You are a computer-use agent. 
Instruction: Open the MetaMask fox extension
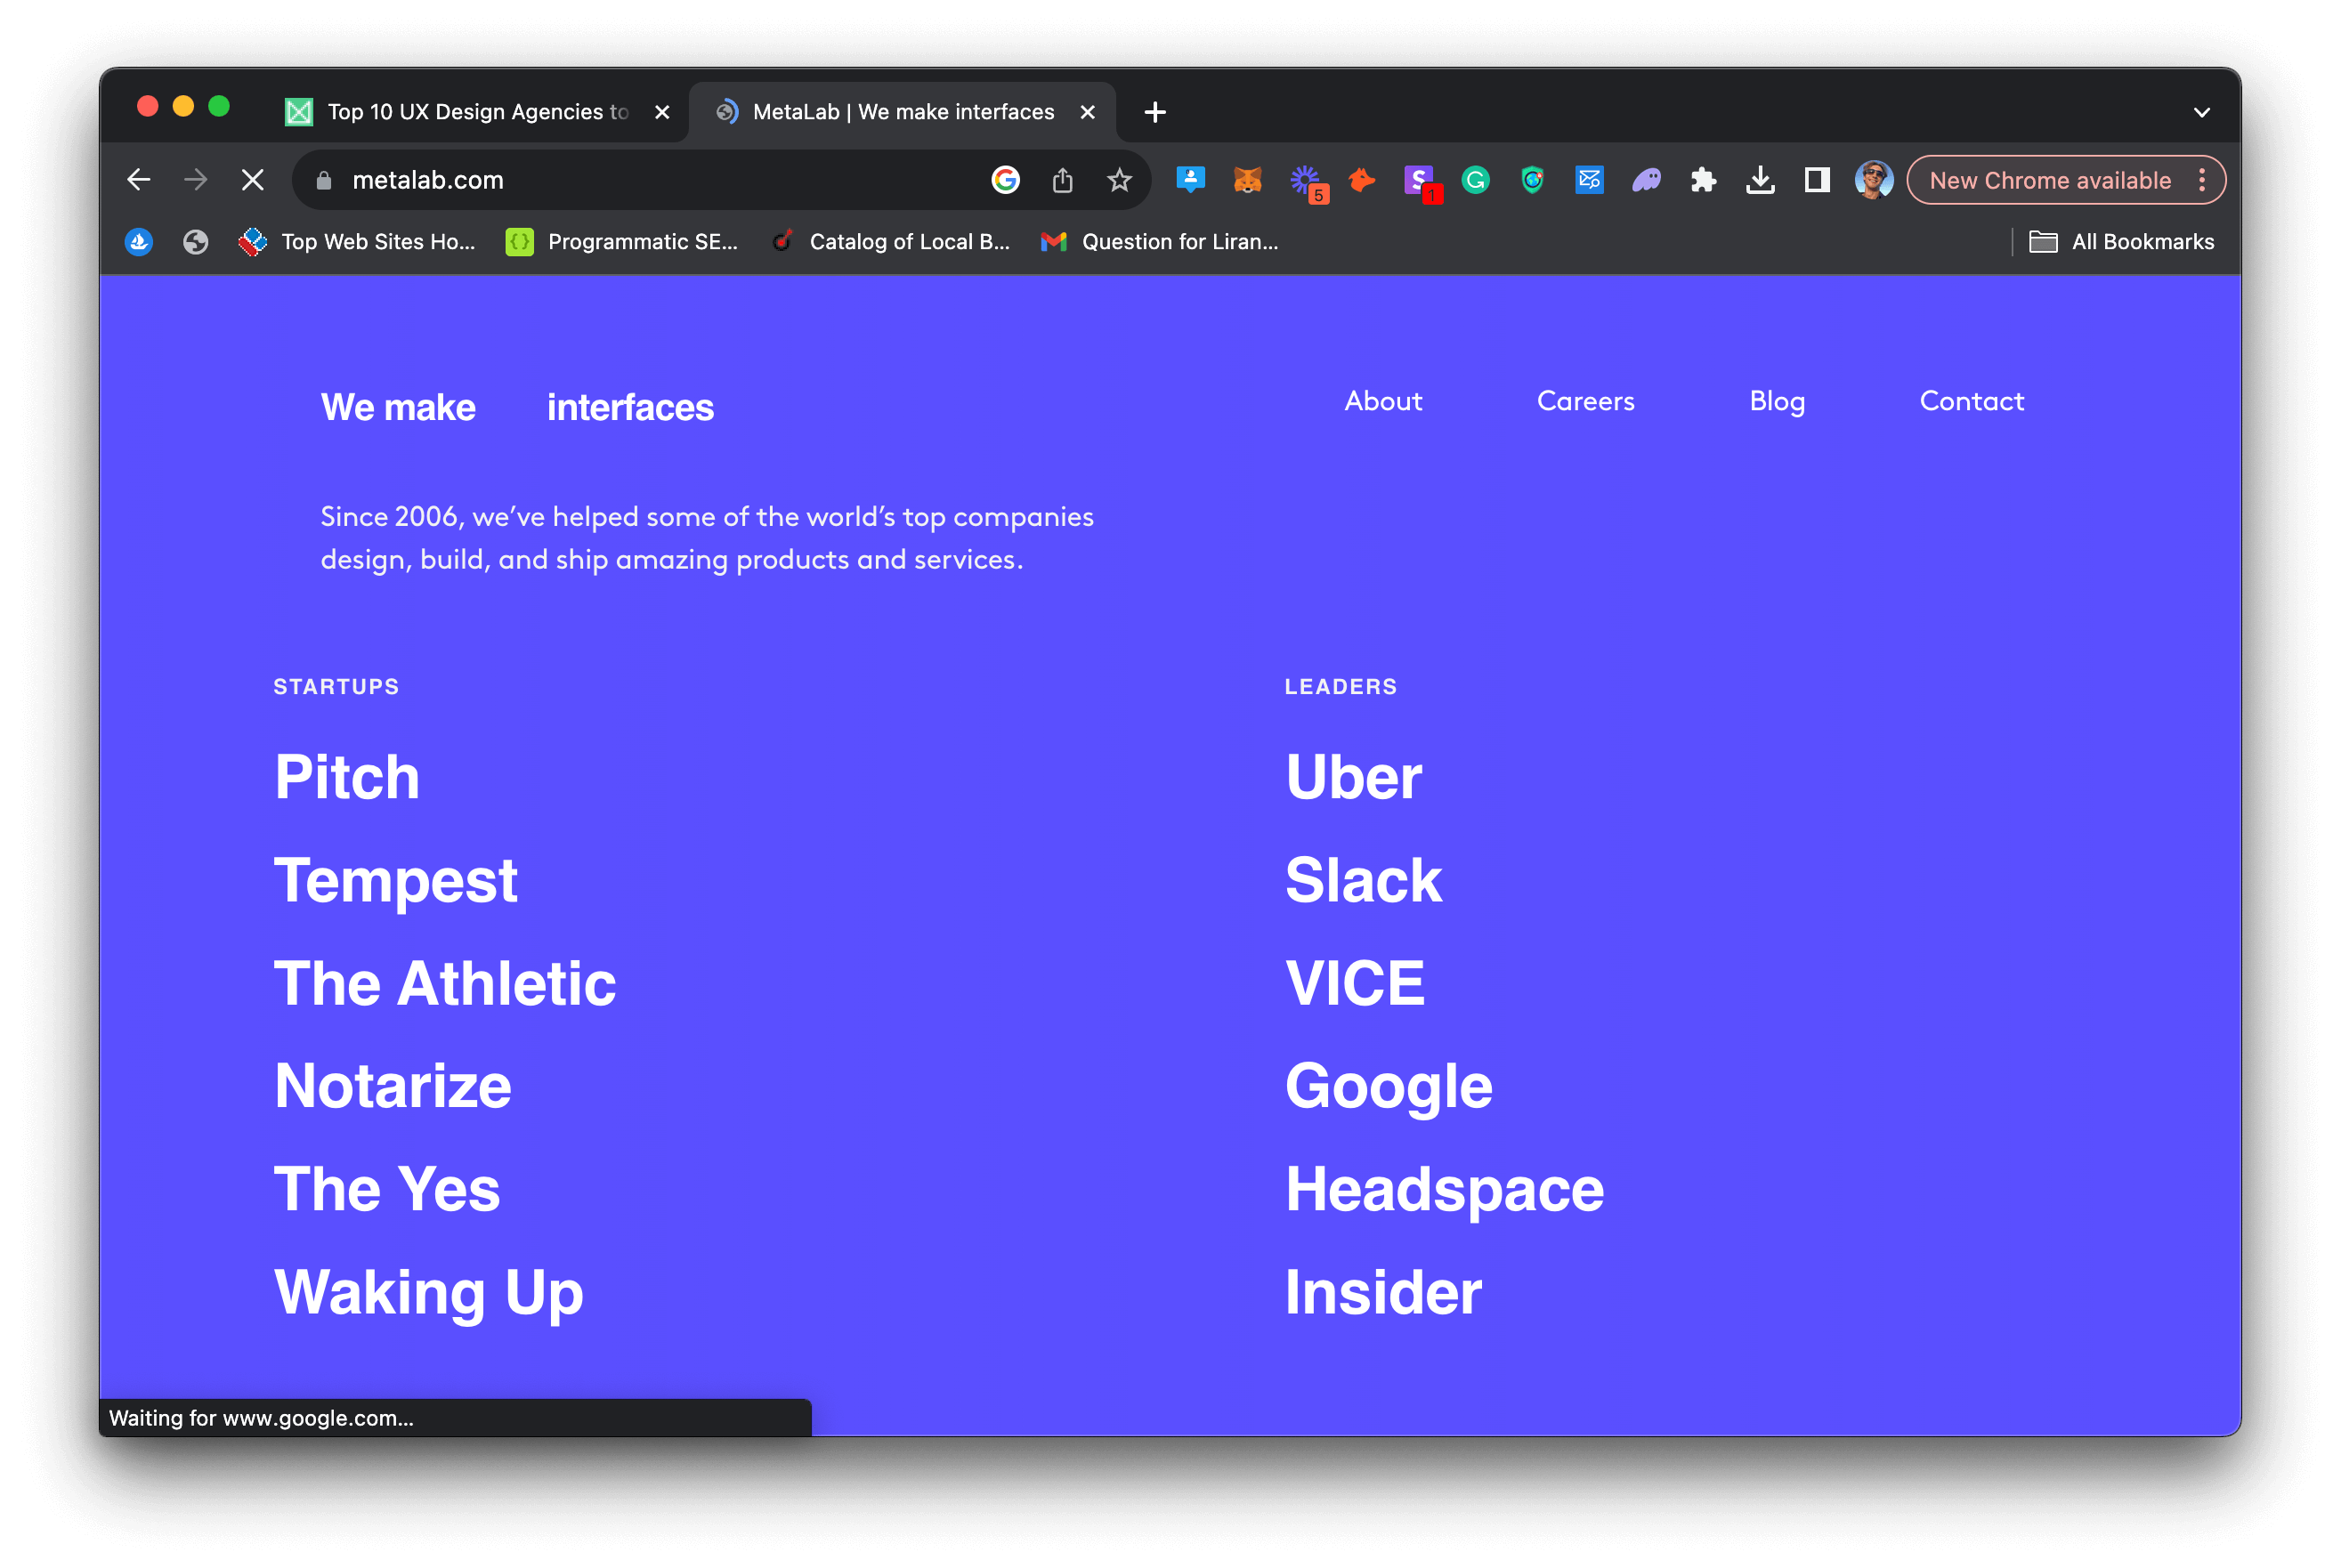[1247, 180]
